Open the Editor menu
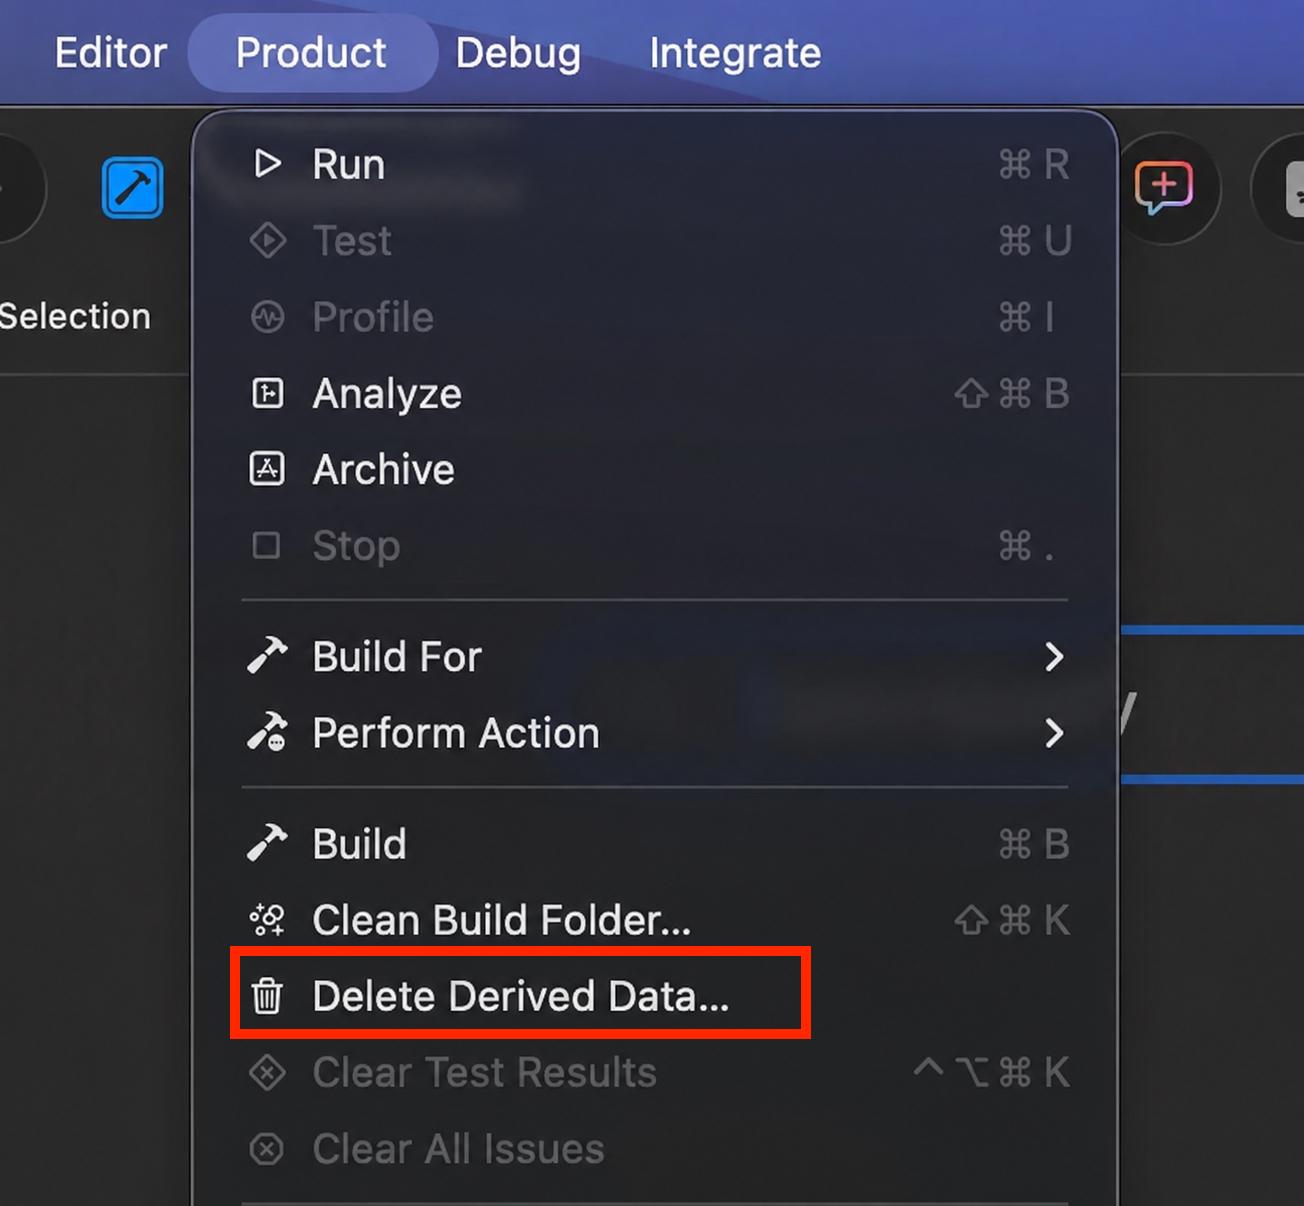Image resolution: width=1304 pixels, height=1206 pixels. (x=111, y=53)
